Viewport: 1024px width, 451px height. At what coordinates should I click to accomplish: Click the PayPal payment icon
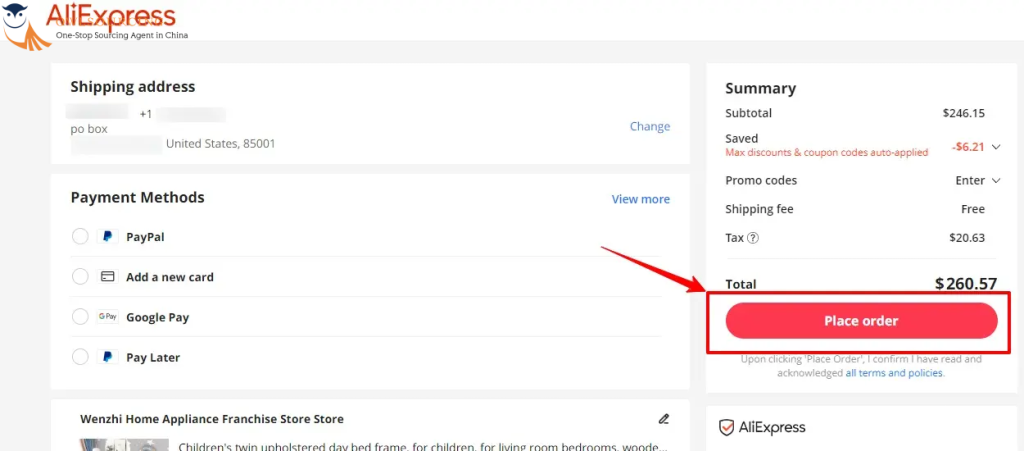pyautogui.click(x=107, y=237)
